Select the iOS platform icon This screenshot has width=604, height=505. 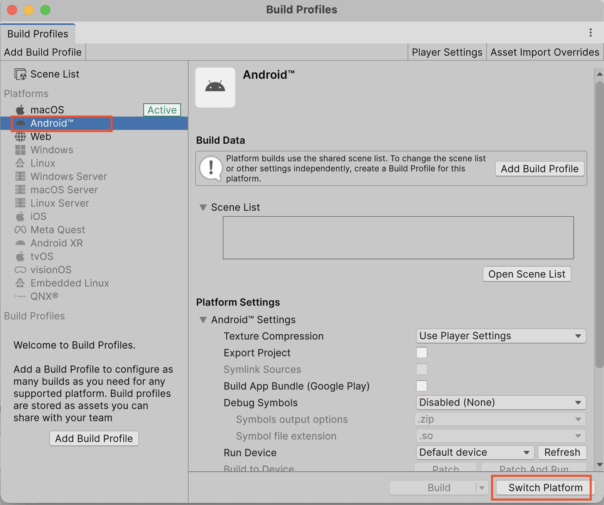(x=21, y=217)
